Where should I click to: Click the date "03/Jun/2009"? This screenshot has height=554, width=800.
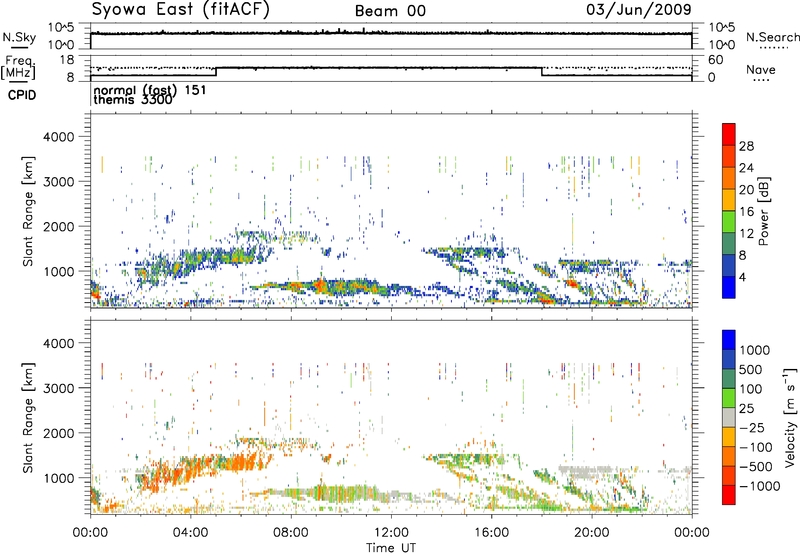click(639, 9)
